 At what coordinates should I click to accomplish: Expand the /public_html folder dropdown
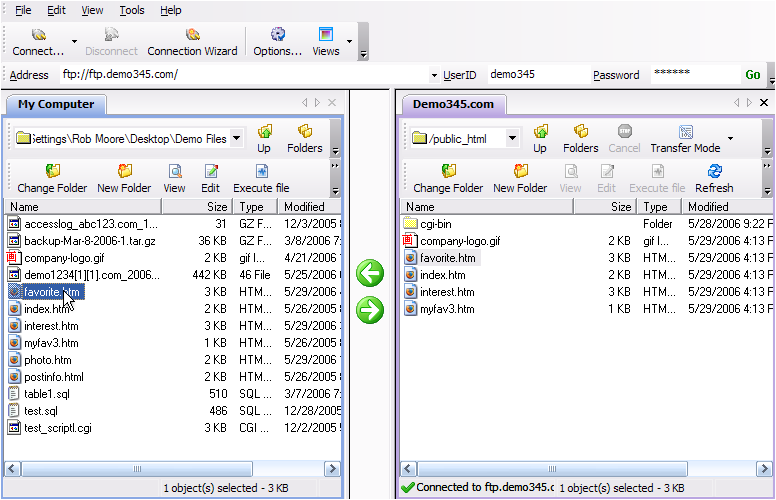pos(512,139)
